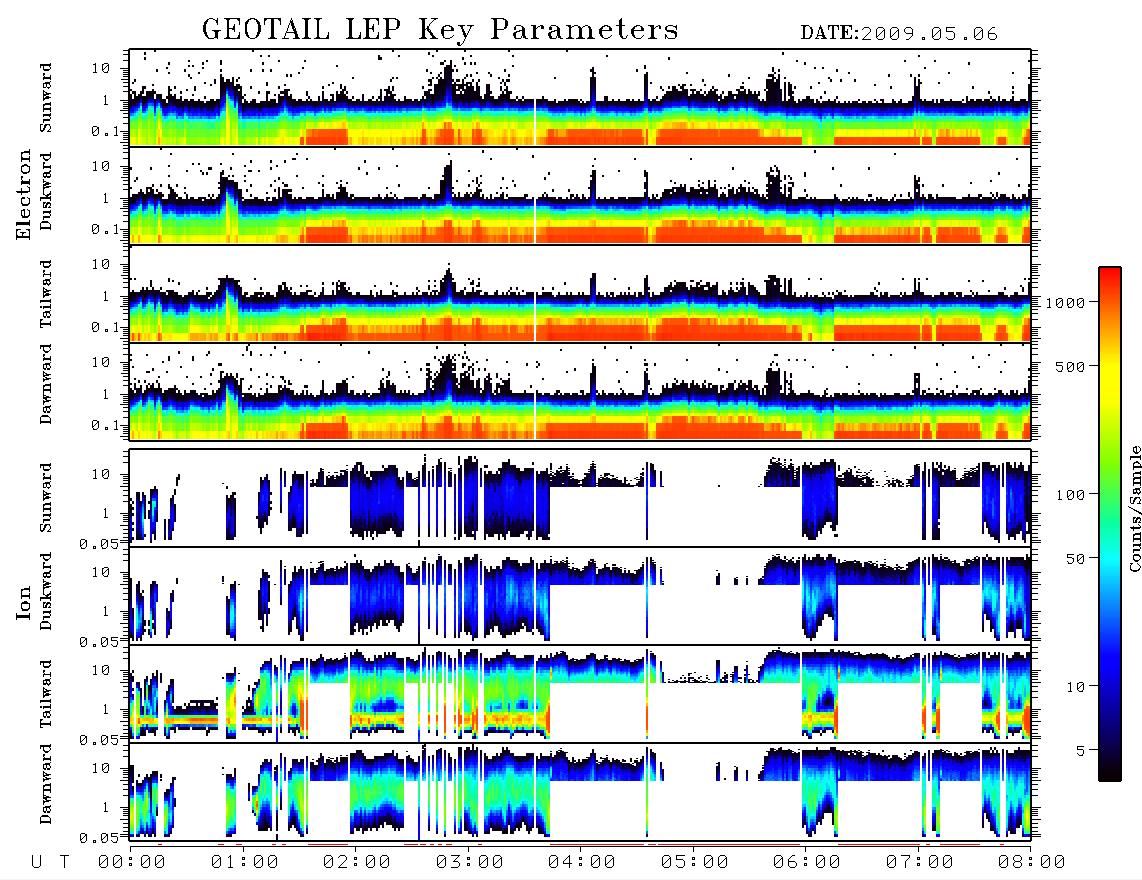1142x880 pixels.
Task: Click the Ion Duskward spectrogram panel
Action: coord(580,595)
